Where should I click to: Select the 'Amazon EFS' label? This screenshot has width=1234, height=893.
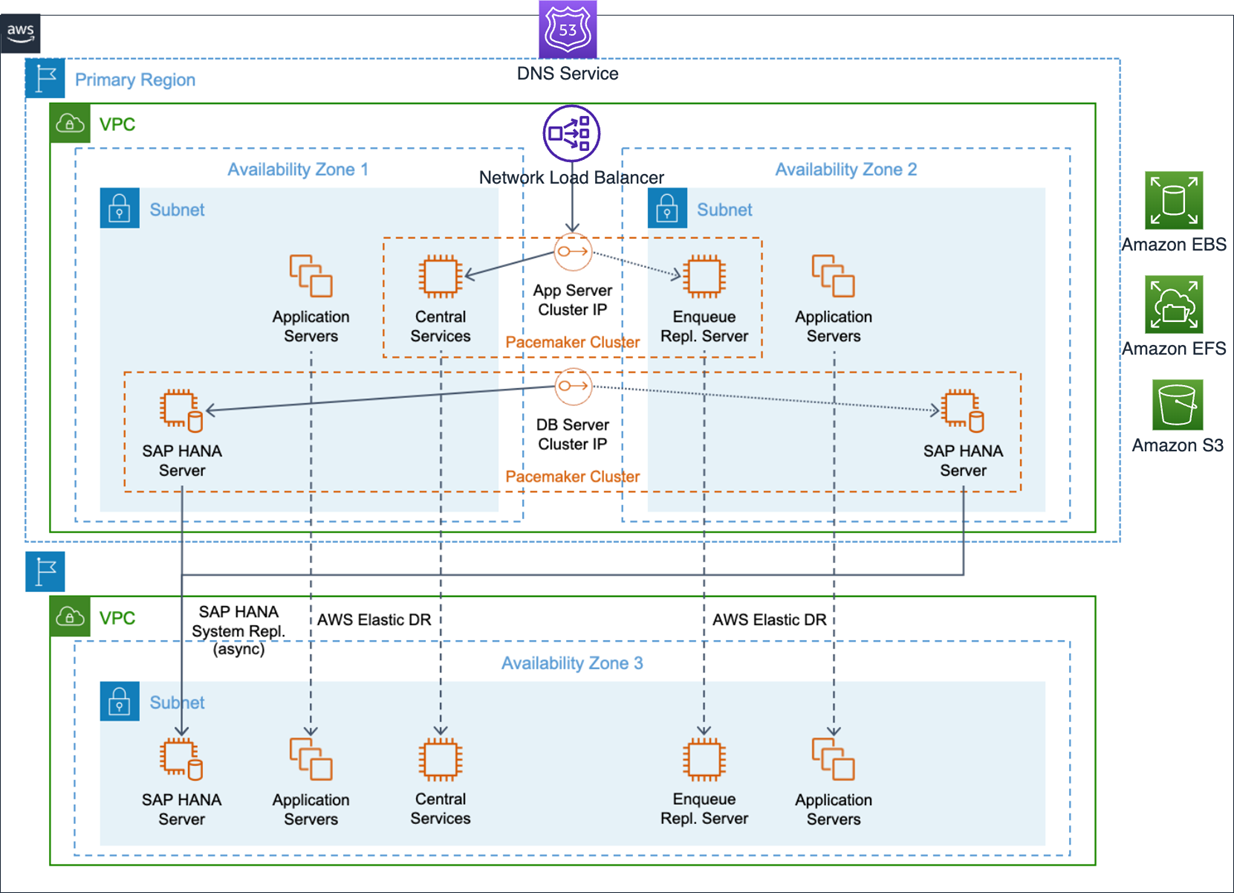click(x=1174, y=349)
